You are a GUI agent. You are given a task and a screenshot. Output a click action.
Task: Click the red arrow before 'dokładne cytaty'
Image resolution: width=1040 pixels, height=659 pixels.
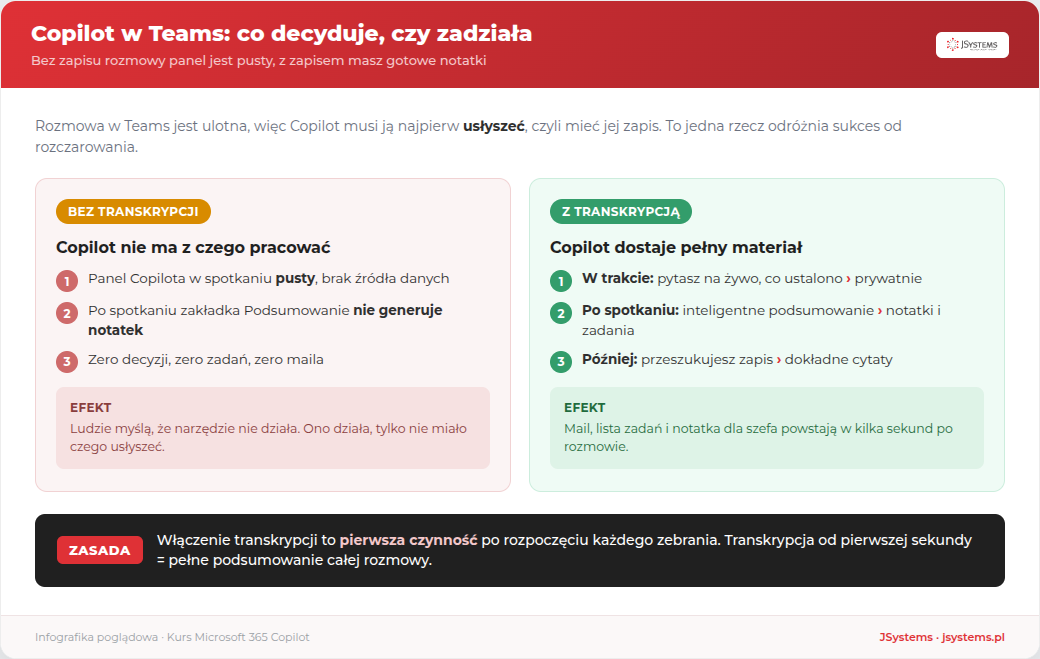coord(779,360)
